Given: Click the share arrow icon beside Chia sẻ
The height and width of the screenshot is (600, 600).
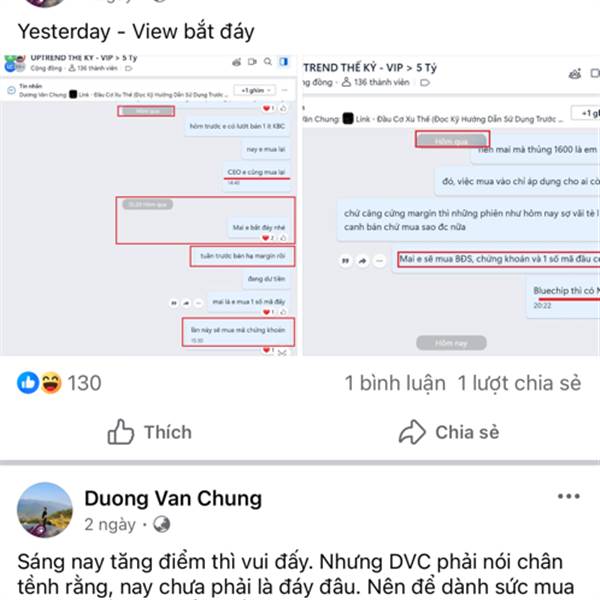Looking at the screenshot, I should coord(412,432).
